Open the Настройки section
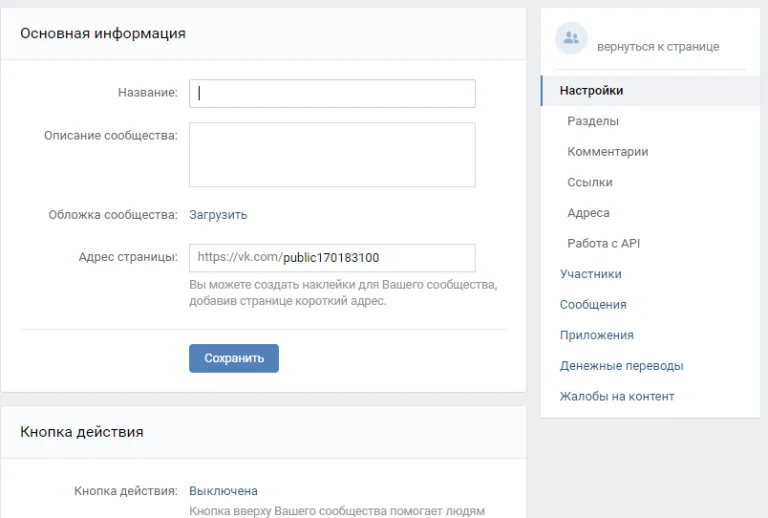Image resolution: width=768 pixels, height=518 pixels. [650, 91]
